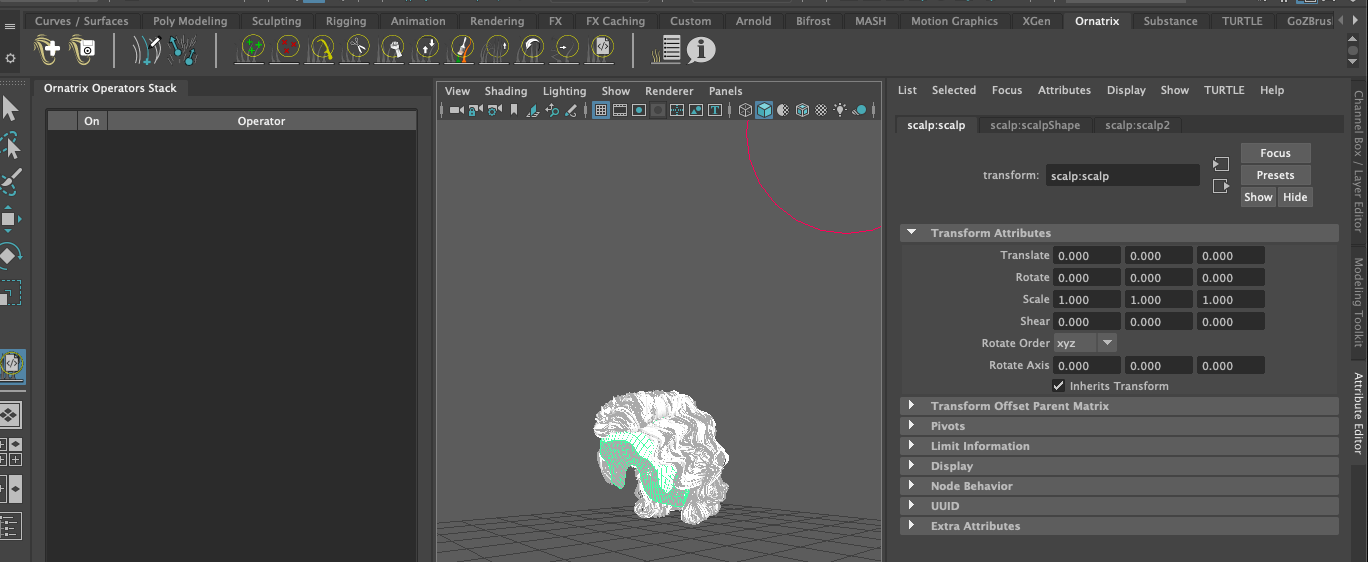Click the Translate X value field
Screen dimensions: 1368x562
(x=1086, y=256)
